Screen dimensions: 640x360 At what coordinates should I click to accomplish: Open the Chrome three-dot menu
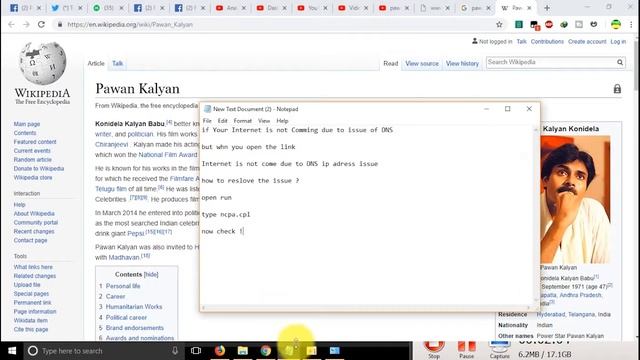pyautogui.click(x=631, y=24)
